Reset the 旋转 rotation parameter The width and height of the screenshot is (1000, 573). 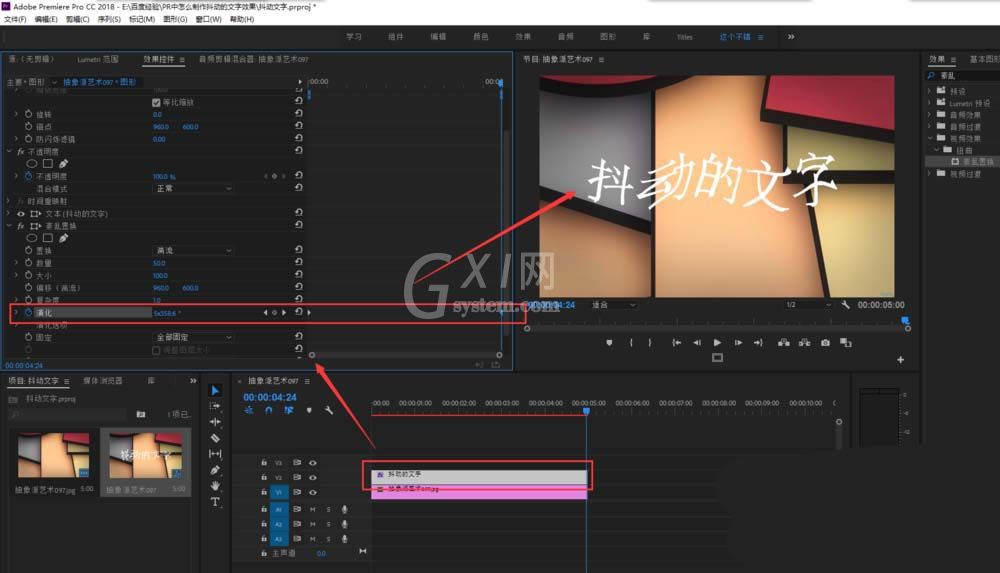298,114
